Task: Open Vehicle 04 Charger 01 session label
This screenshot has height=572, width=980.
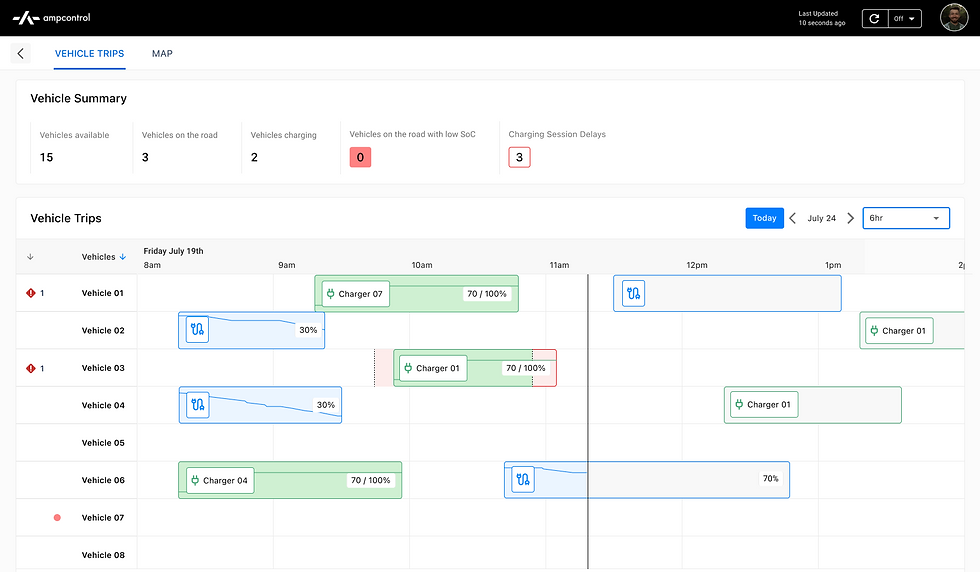Action: click(x=764, y=404)
